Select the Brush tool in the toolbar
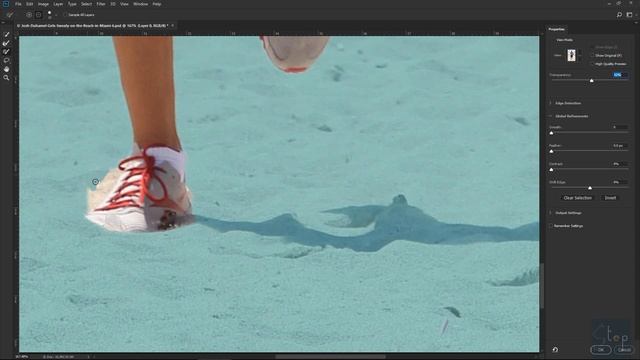Image resolution: width=640 pixels, height=360 pixels. point(6,52)
